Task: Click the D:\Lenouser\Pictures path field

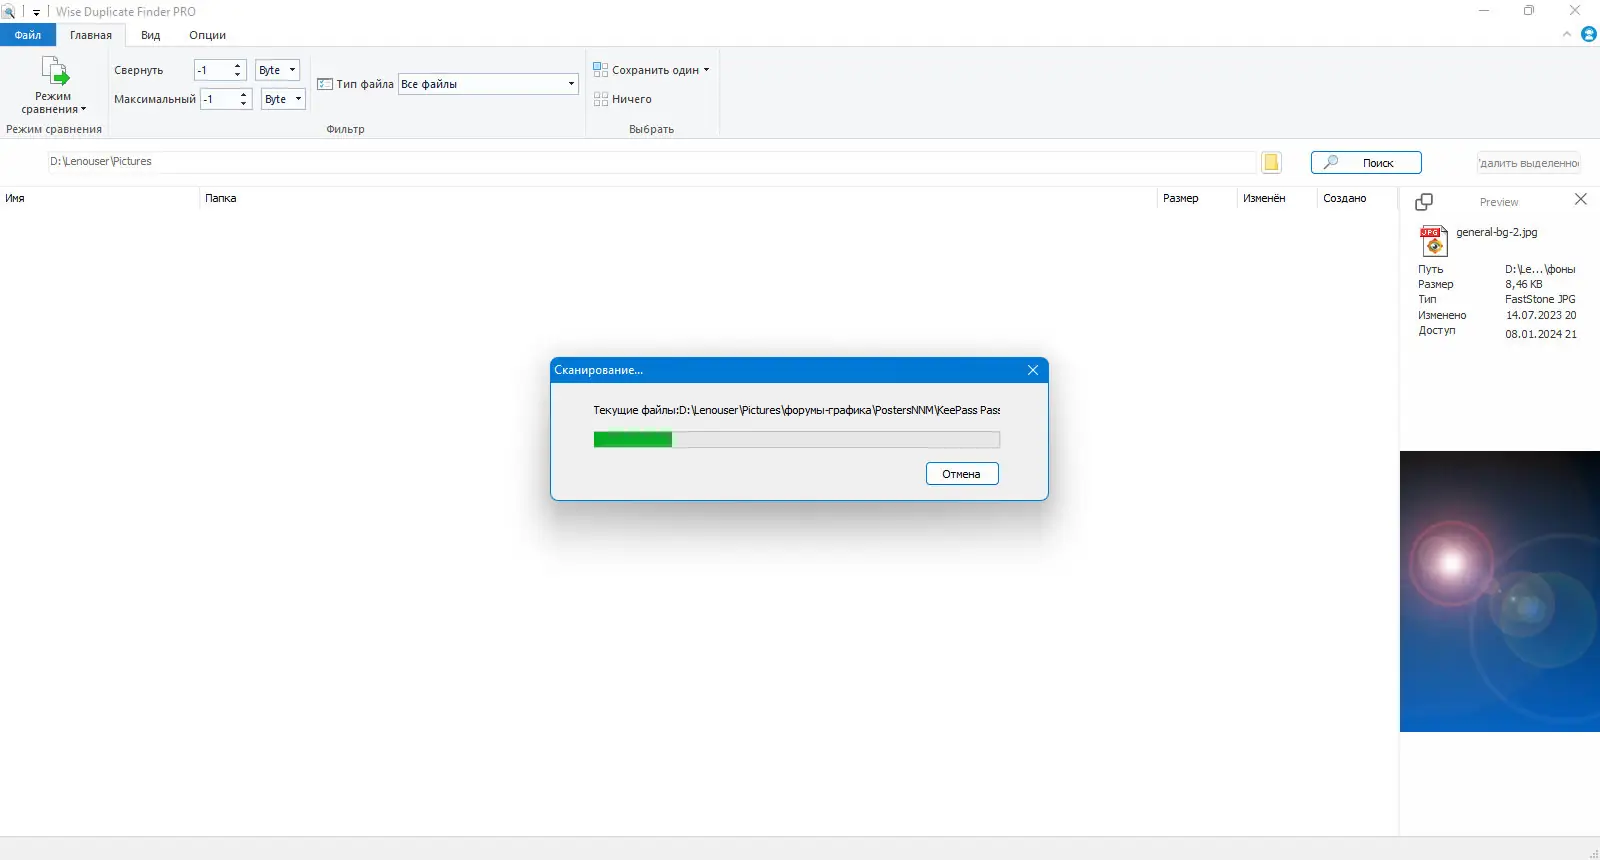Action: pos(652,162)
